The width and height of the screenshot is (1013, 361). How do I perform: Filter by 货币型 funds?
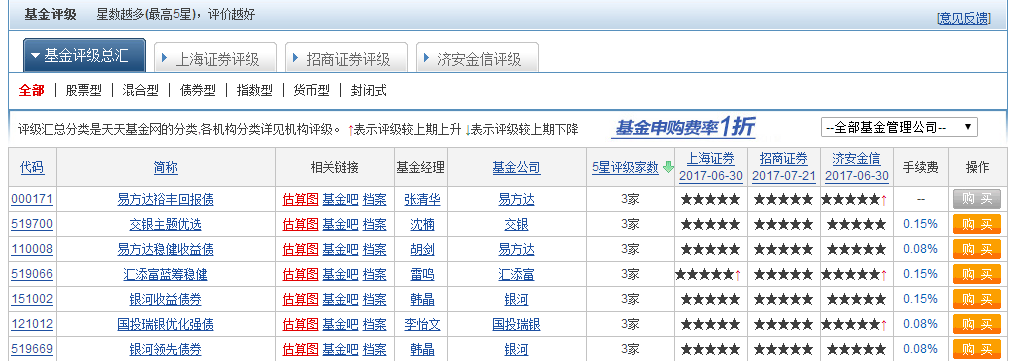[x=311, y=90]
